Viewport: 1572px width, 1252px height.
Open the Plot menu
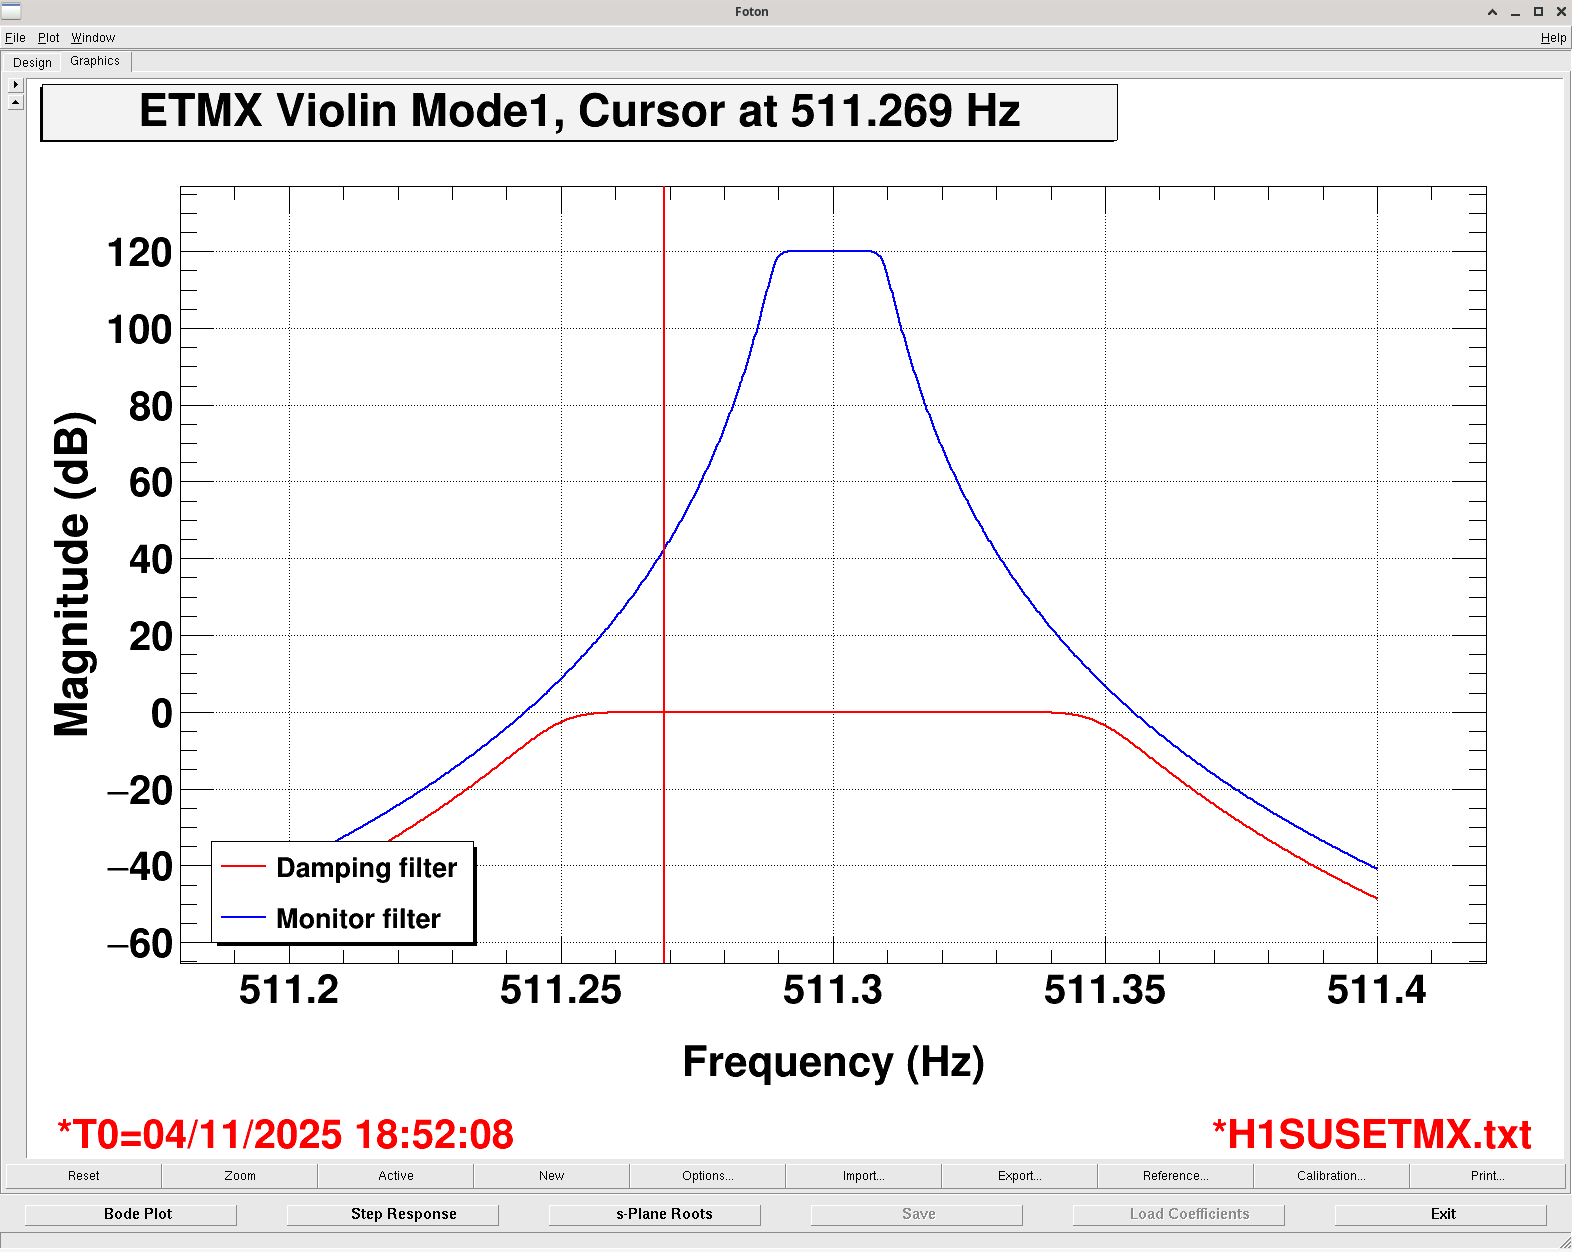[x=48, y=38]
